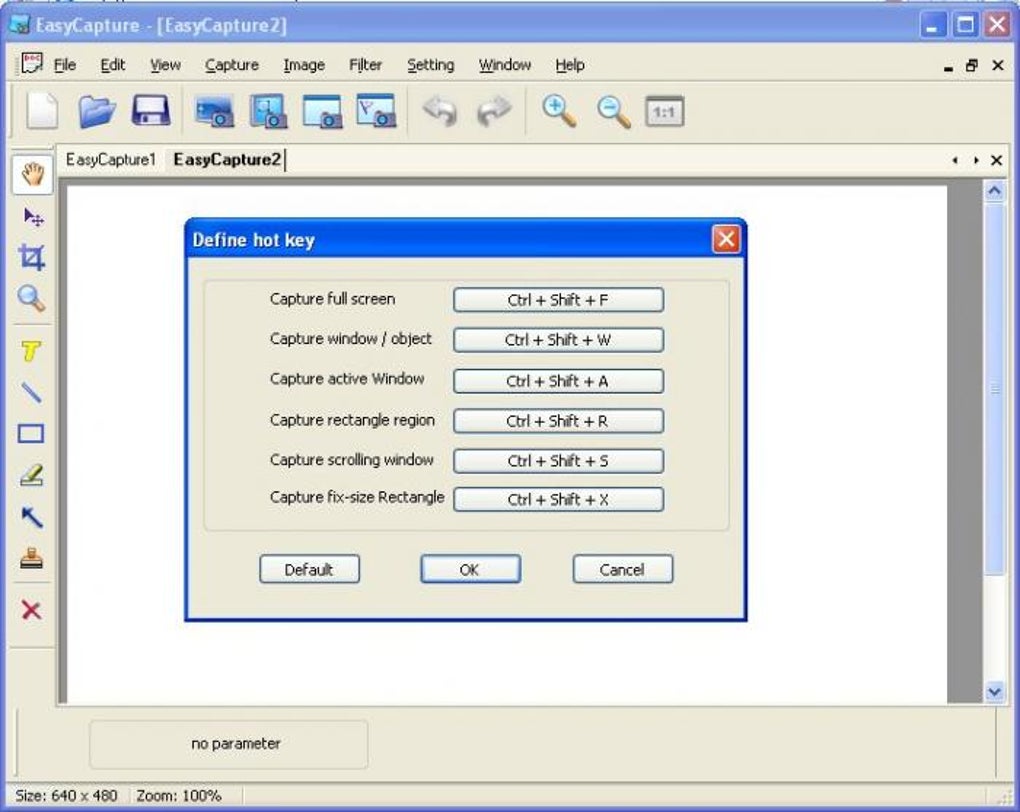Click the Cancel button
Image resolution: width=1020 pixels, height=812 pixels.
point(623,569)
